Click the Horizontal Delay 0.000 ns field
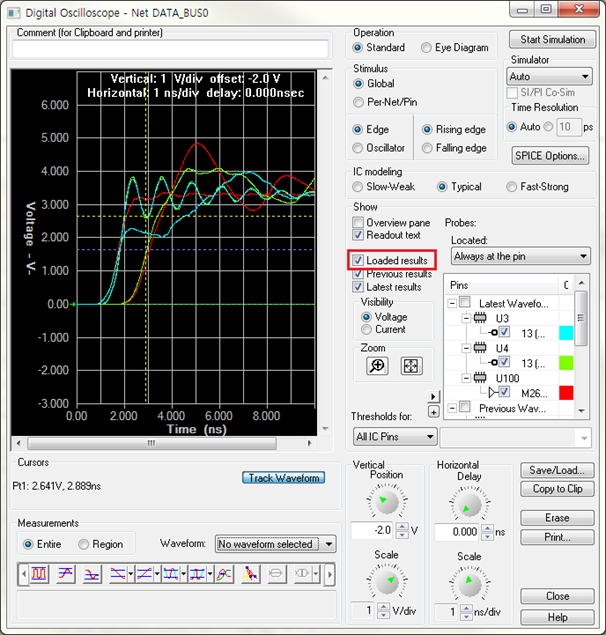The height and width of the screenshot is (635, 606). pyautogui.click(x=458, y=532)
